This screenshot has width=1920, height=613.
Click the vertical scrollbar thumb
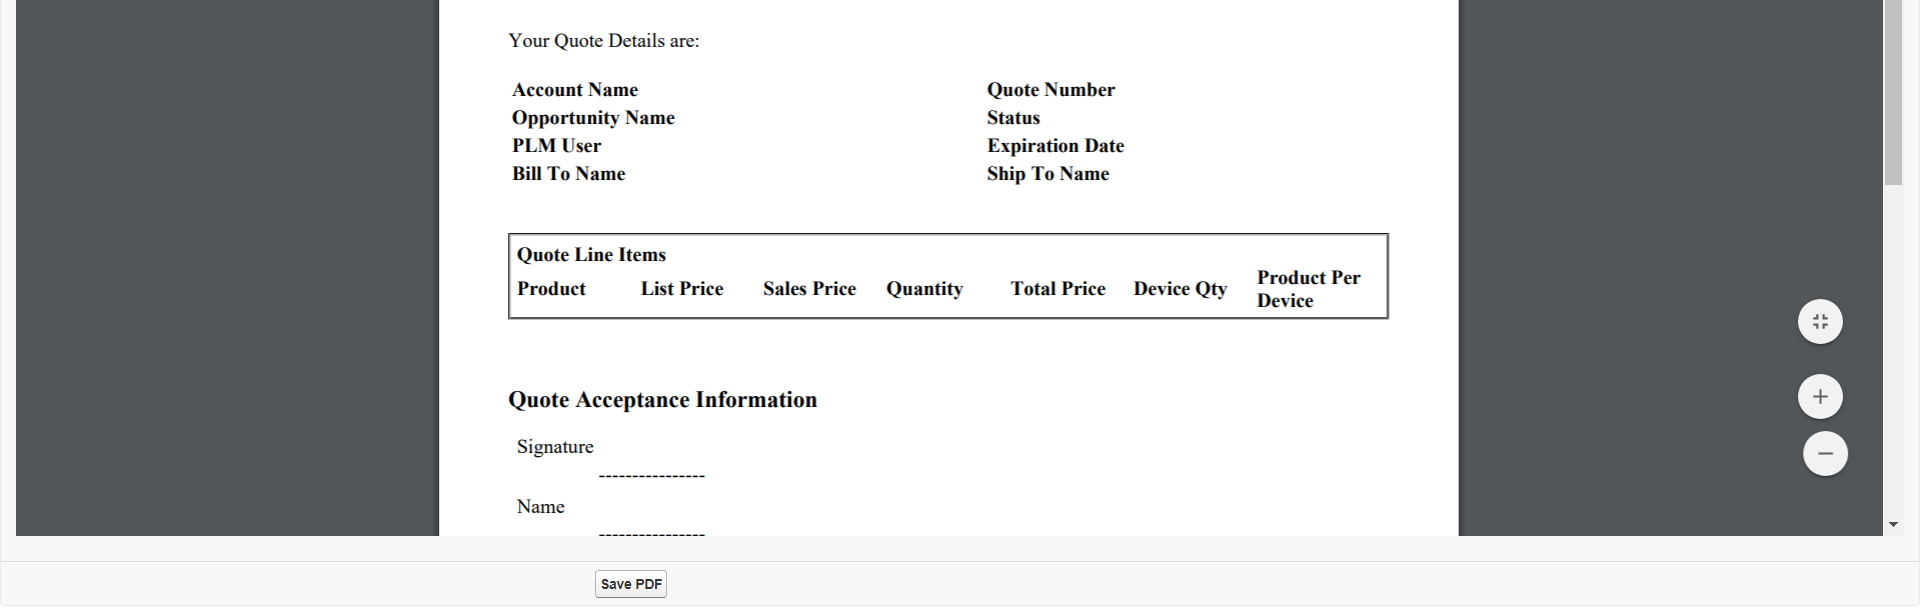1893,90
